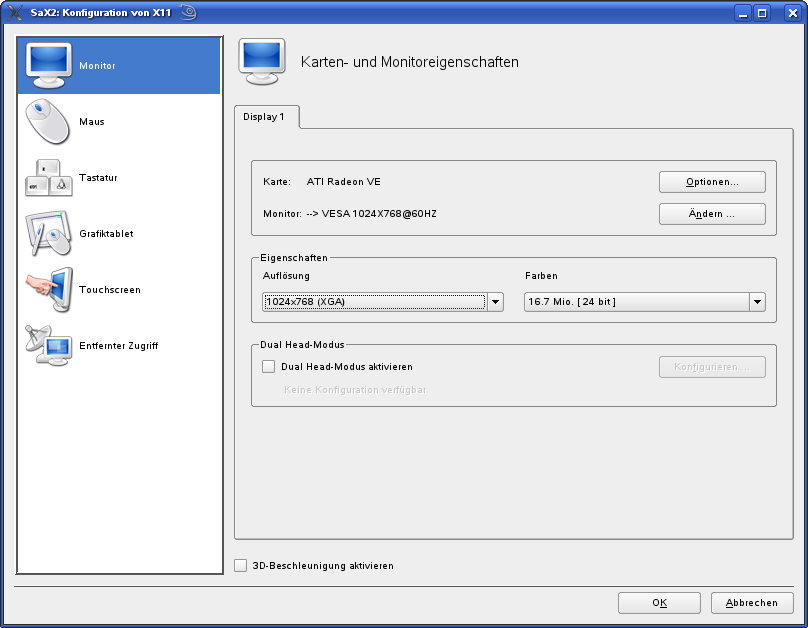808x628 pixels.
Task: Minimize the SaX2 window
Action: coord(743,13)
